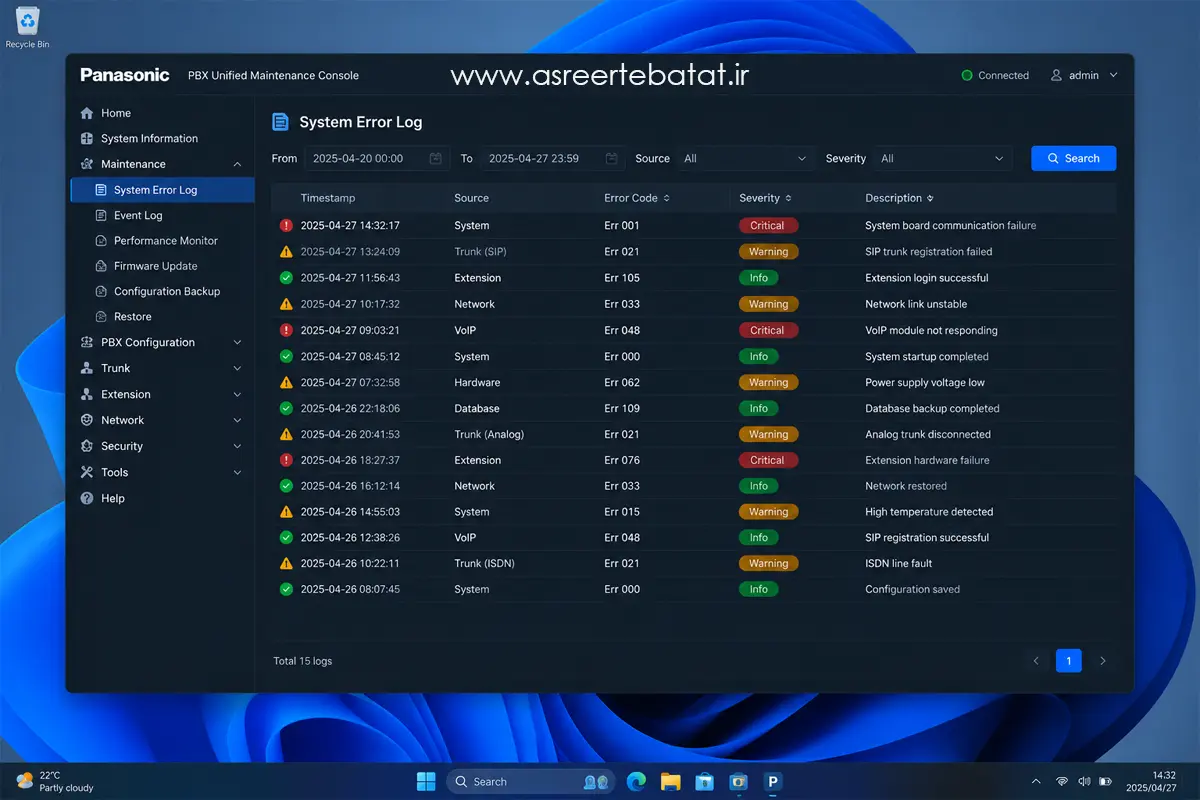Click the Maintenance wrench icon

tap(87, 164)
